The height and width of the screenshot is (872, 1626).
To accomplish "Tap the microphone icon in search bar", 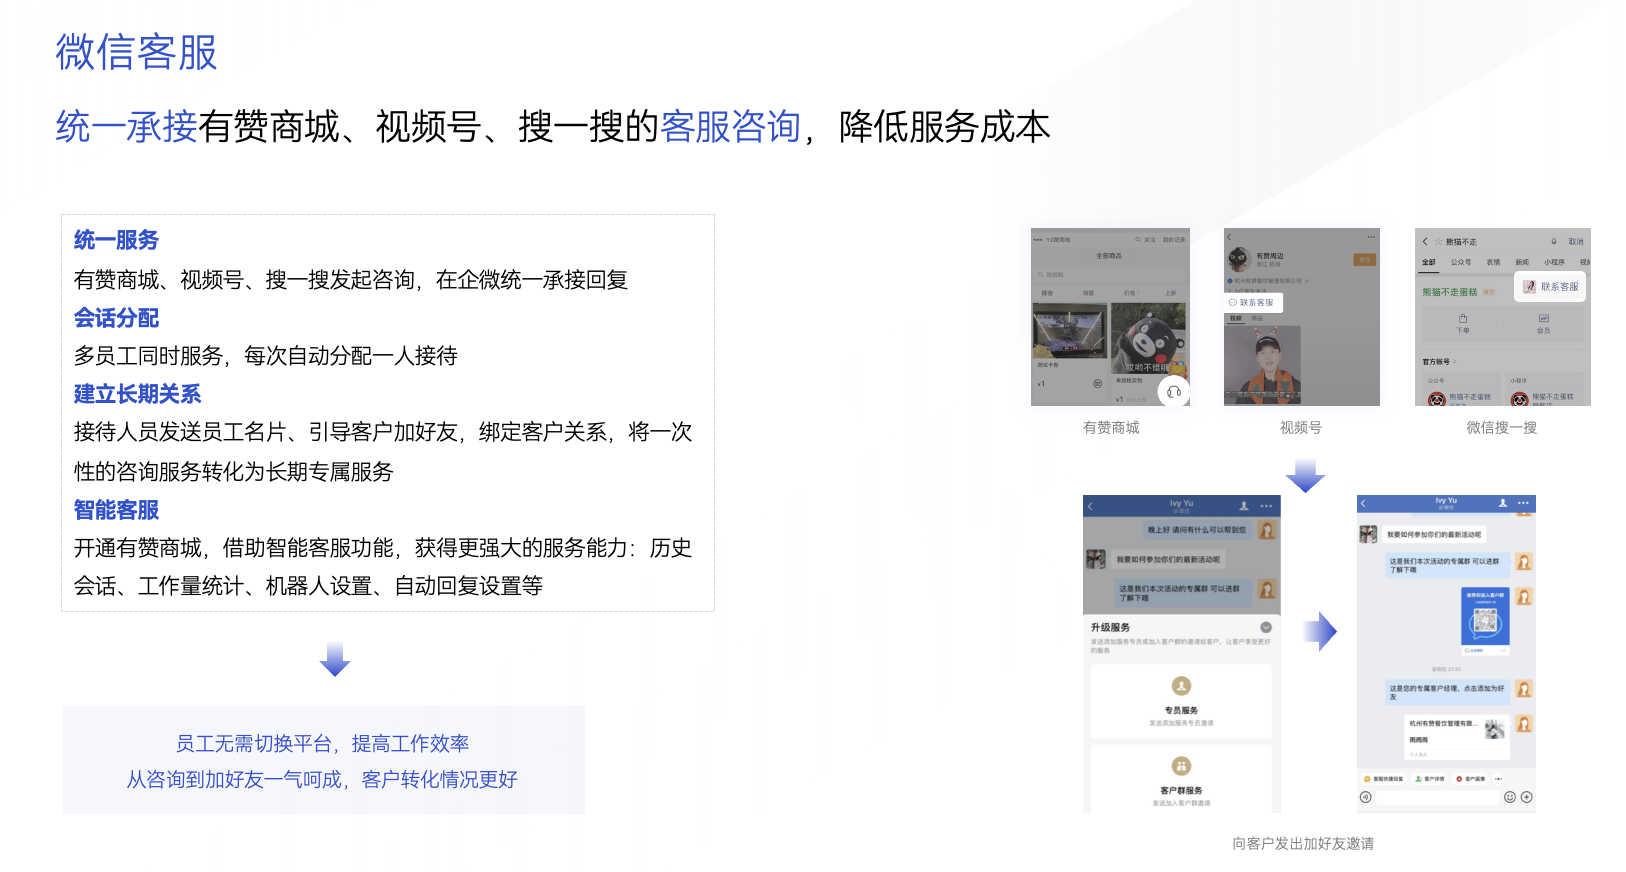I will (1554, 241).
